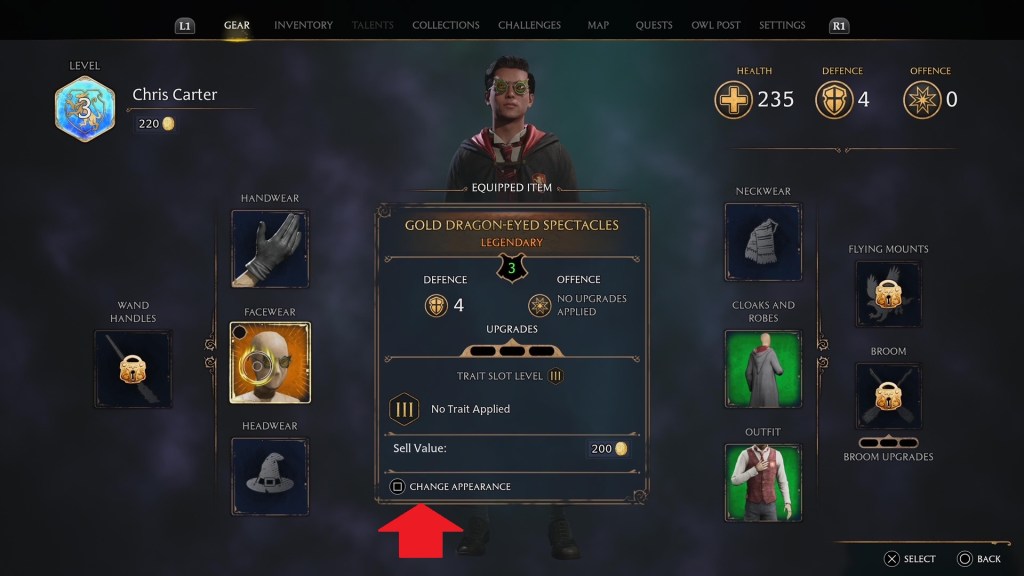This screenshot has height=576, width=1024.
Task: Open the Neckwear scarf slot
Action: click(763, 242)
